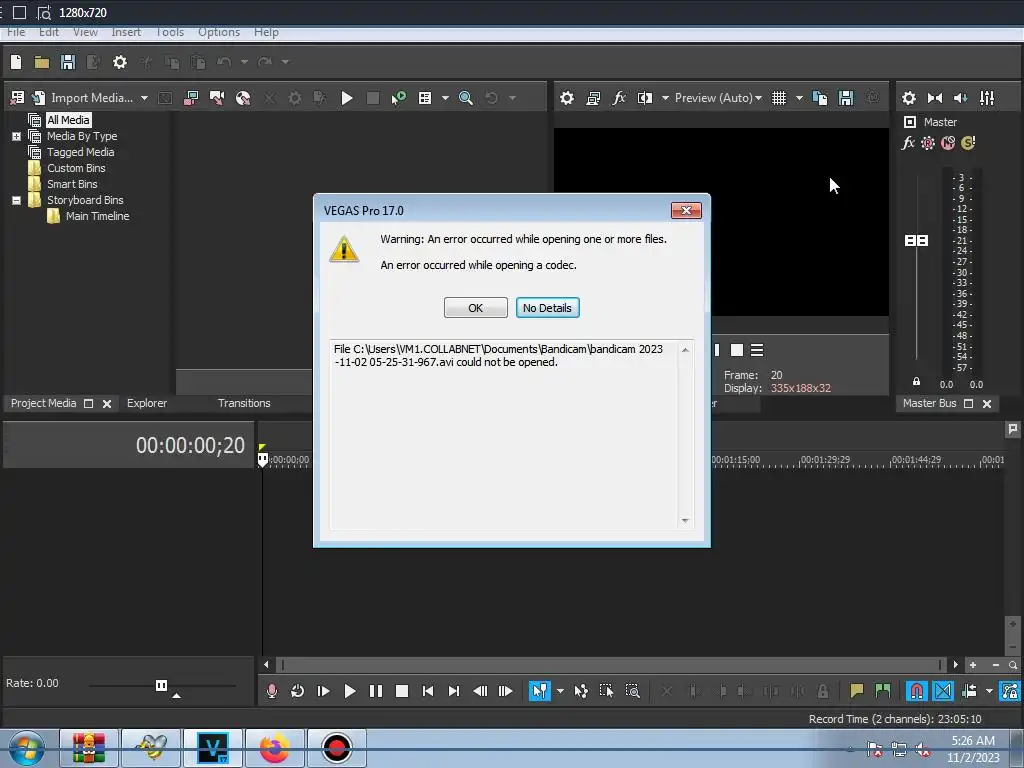
Task: Click the Open project folder icon
Action: click(x=42, y=62)
